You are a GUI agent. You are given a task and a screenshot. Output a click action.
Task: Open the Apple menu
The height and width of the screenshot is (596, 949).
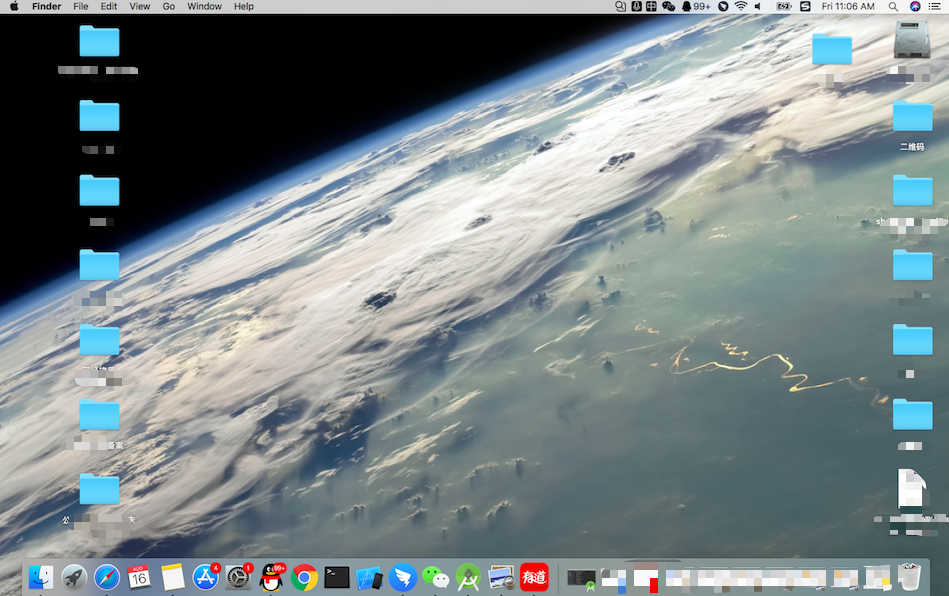tap(14, 6)
